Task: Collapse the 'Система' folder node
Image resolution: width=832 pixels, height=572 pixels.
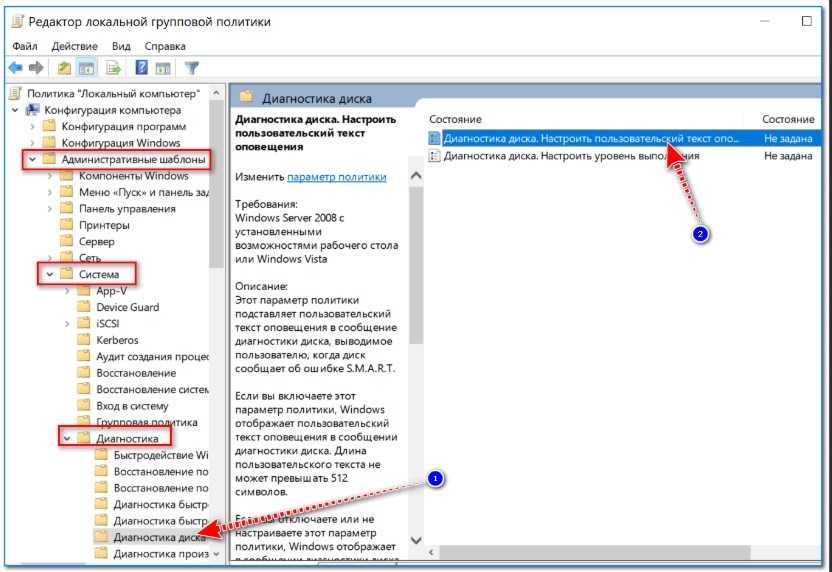Action: pyautogui.click(x=49, y=274)
